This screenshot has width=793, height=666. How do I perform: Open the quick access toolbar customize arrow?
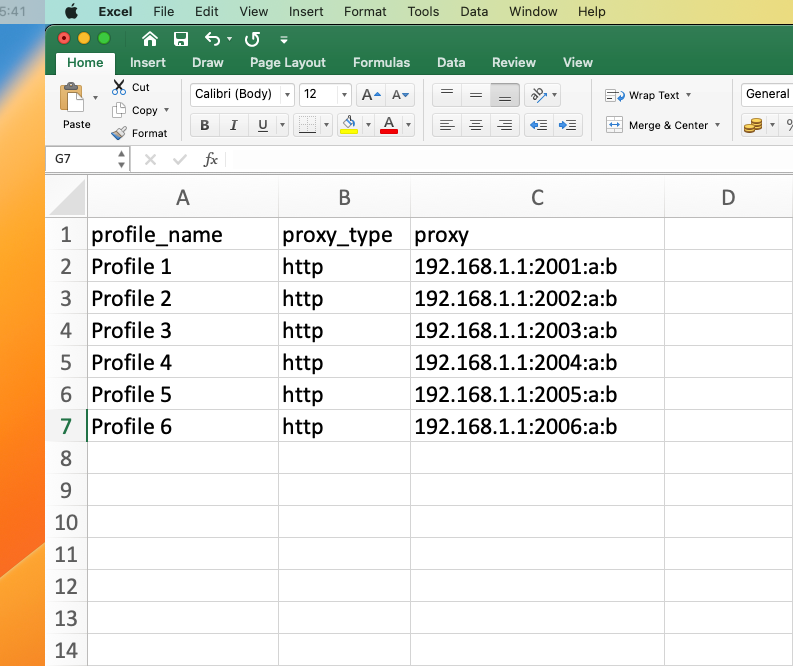pyautogui.click(x=284, y=39)
